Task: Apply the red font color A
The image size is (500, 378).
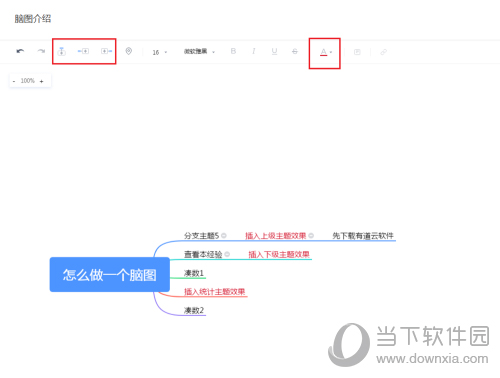Action: coord(323,52)
